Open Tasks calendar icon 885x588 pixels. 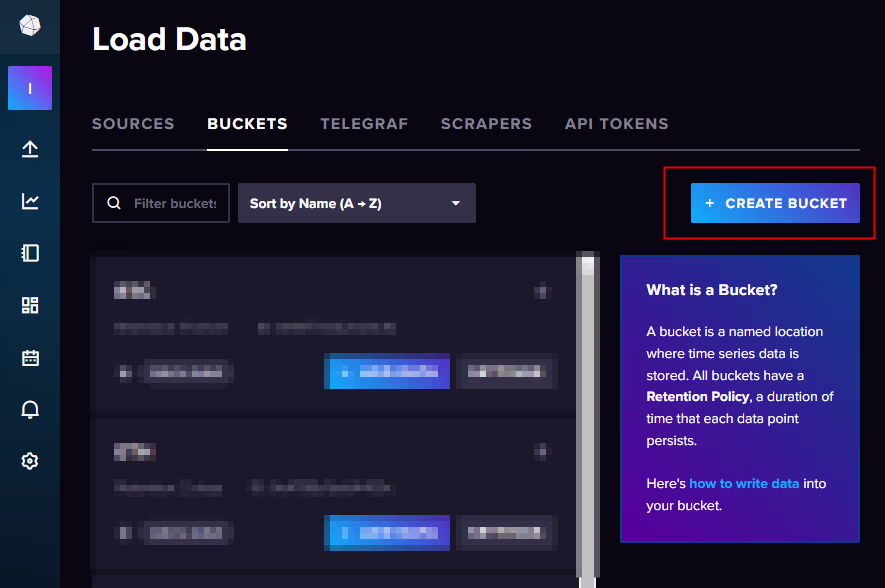coord(30,358)
